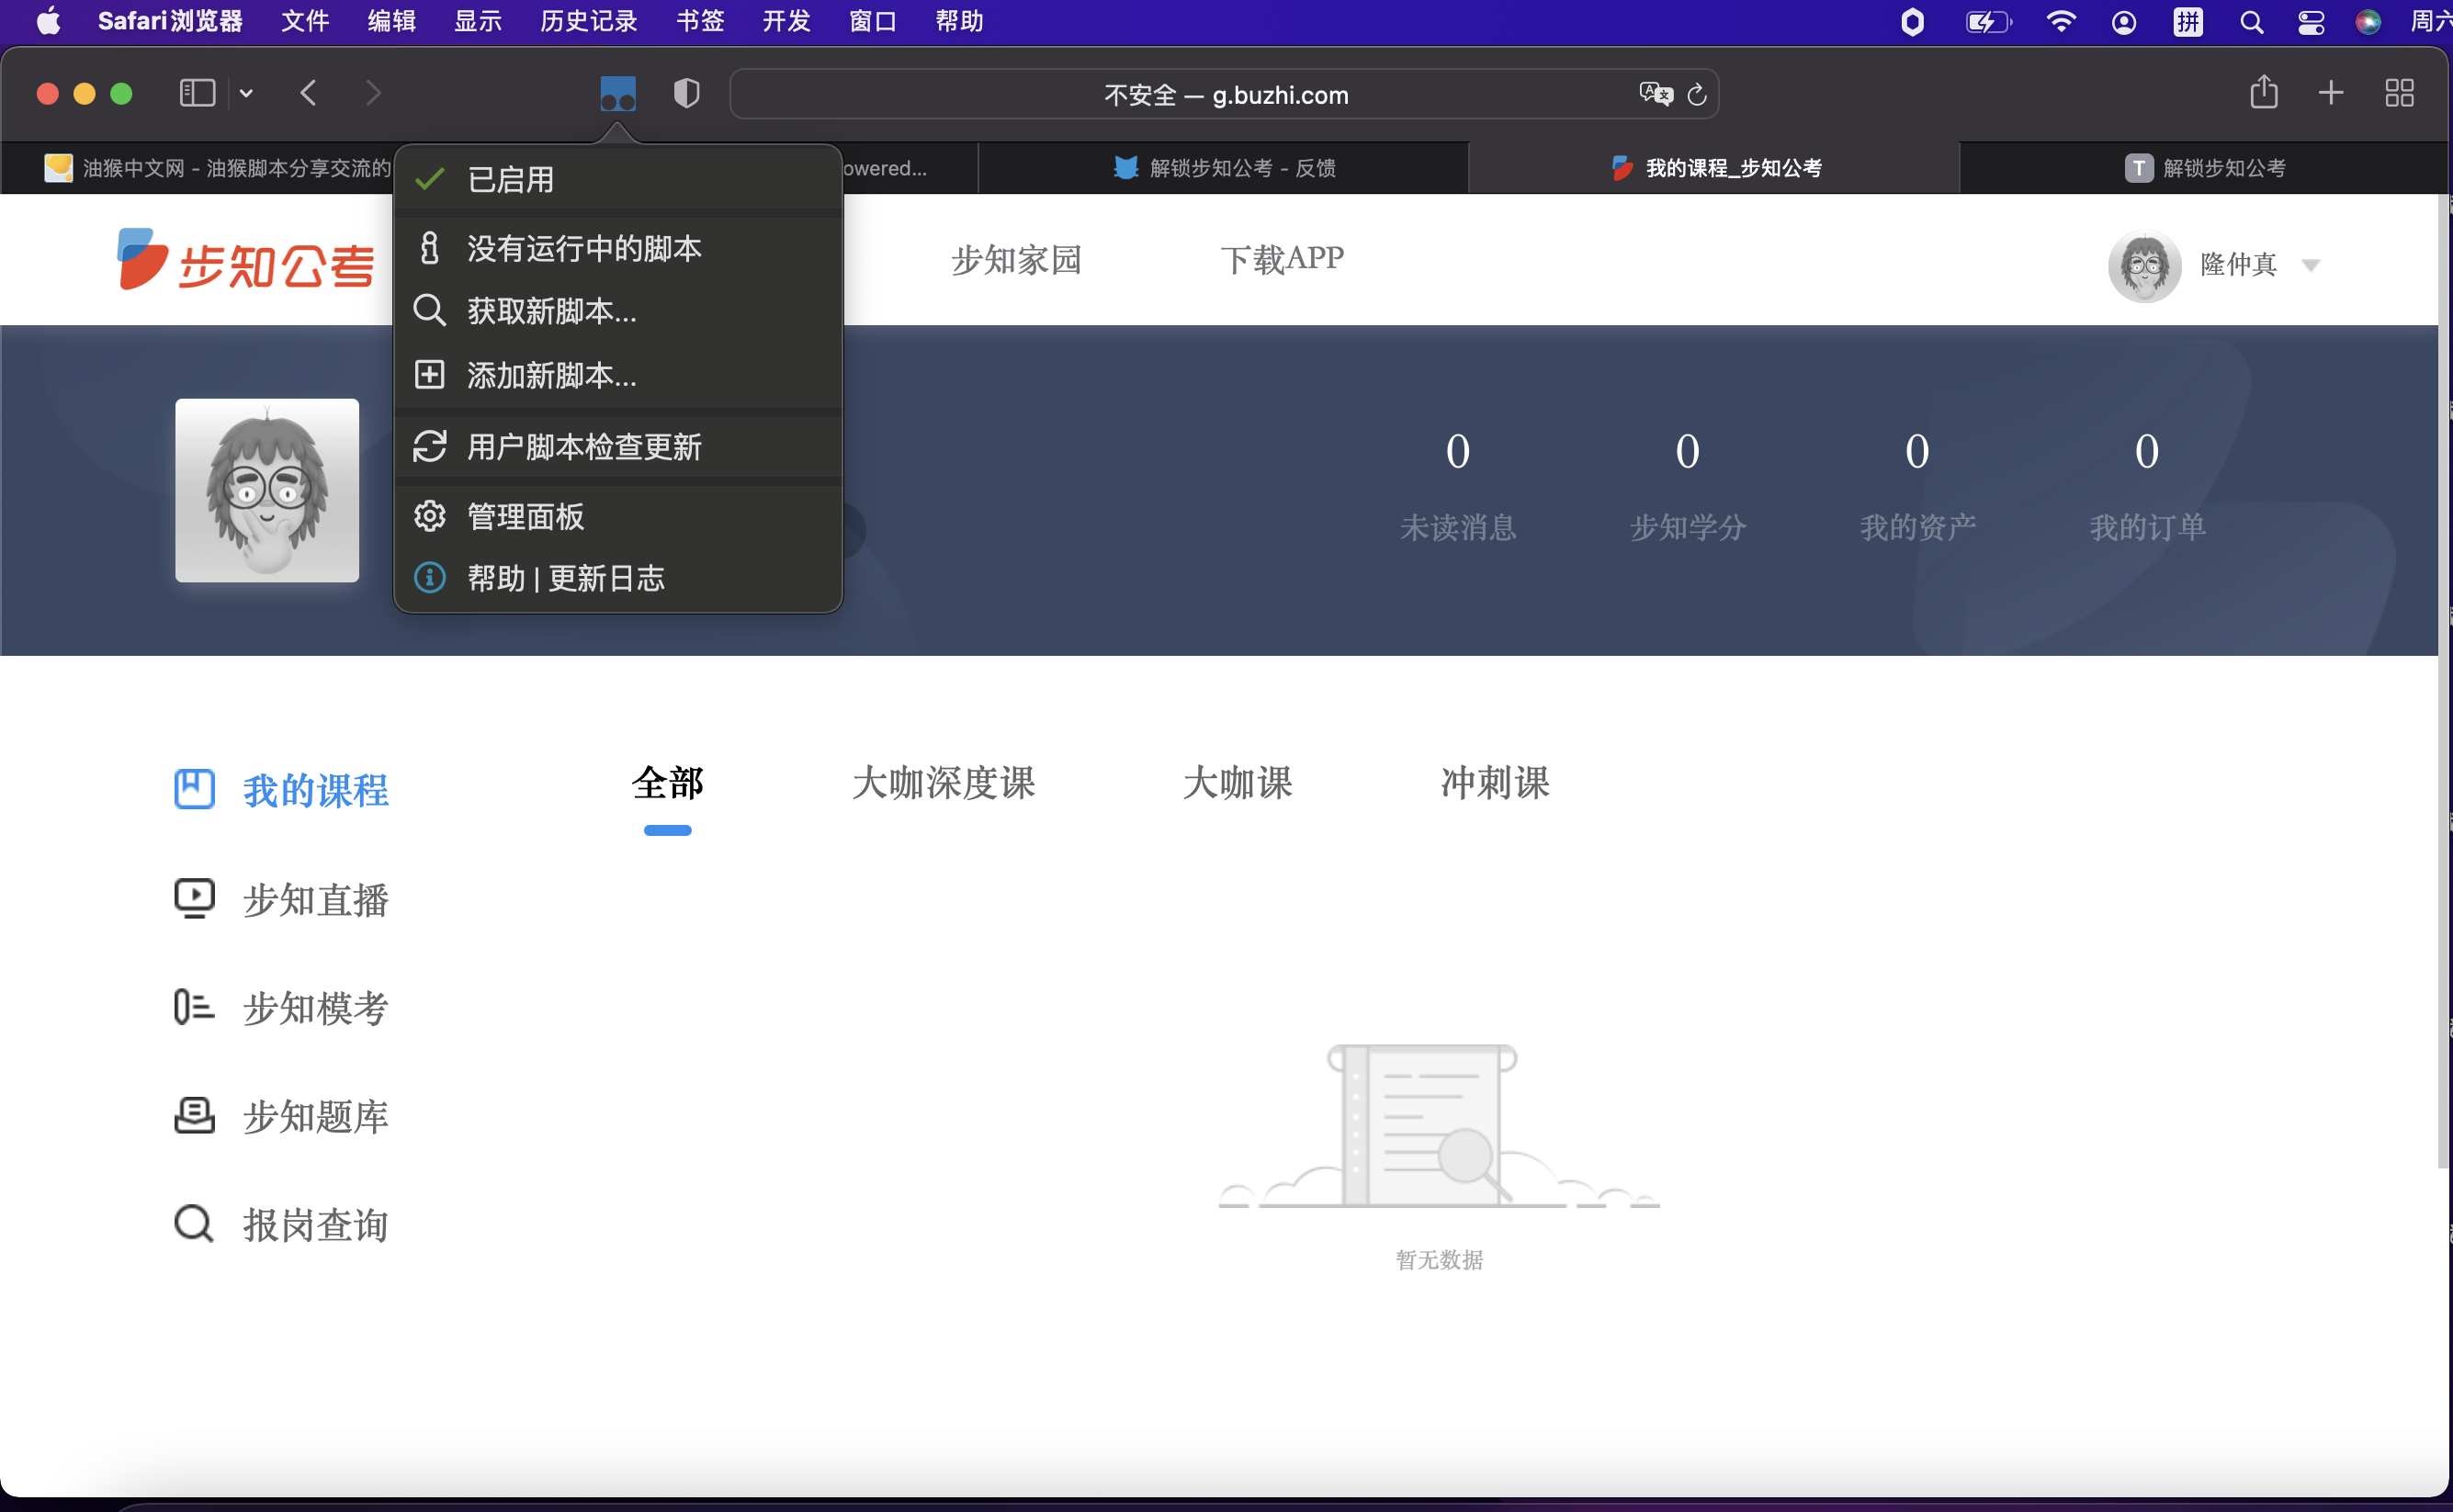Click the Tampermonkey extension icon in toolbar
Viewport: 2453px width, 1512px height.
[618, 94]
